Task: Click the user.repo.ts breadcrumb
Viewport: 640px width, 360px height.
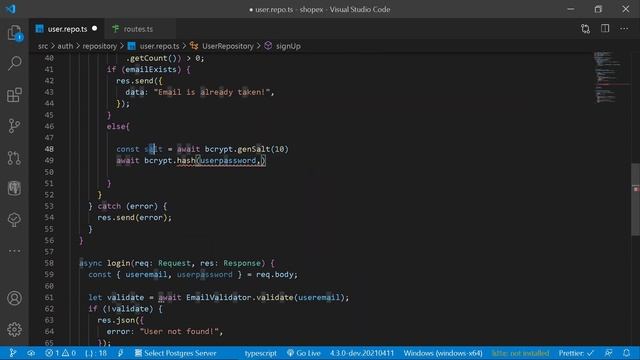Action: click(x=153, y=46)
